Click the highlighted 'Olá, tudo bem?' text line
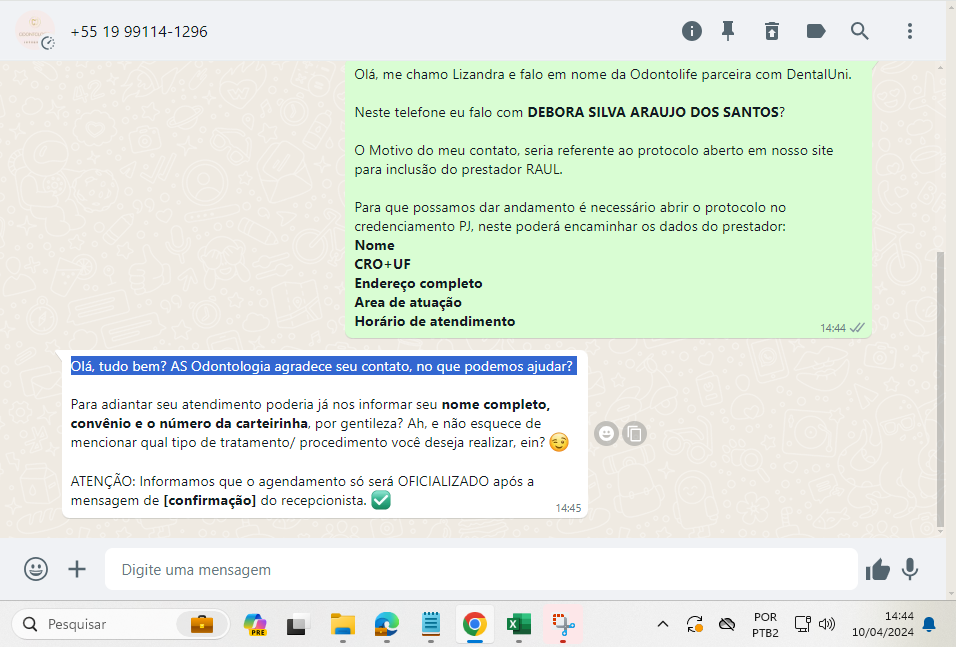This screenshot has height=647, width=956. pos(323,366)
